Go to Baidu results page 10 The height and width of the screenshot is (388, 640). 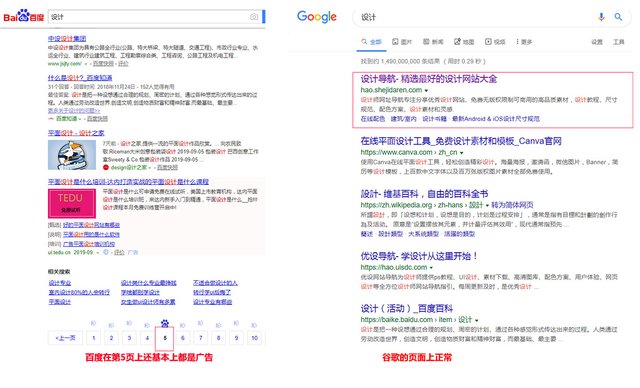point(254,338)
